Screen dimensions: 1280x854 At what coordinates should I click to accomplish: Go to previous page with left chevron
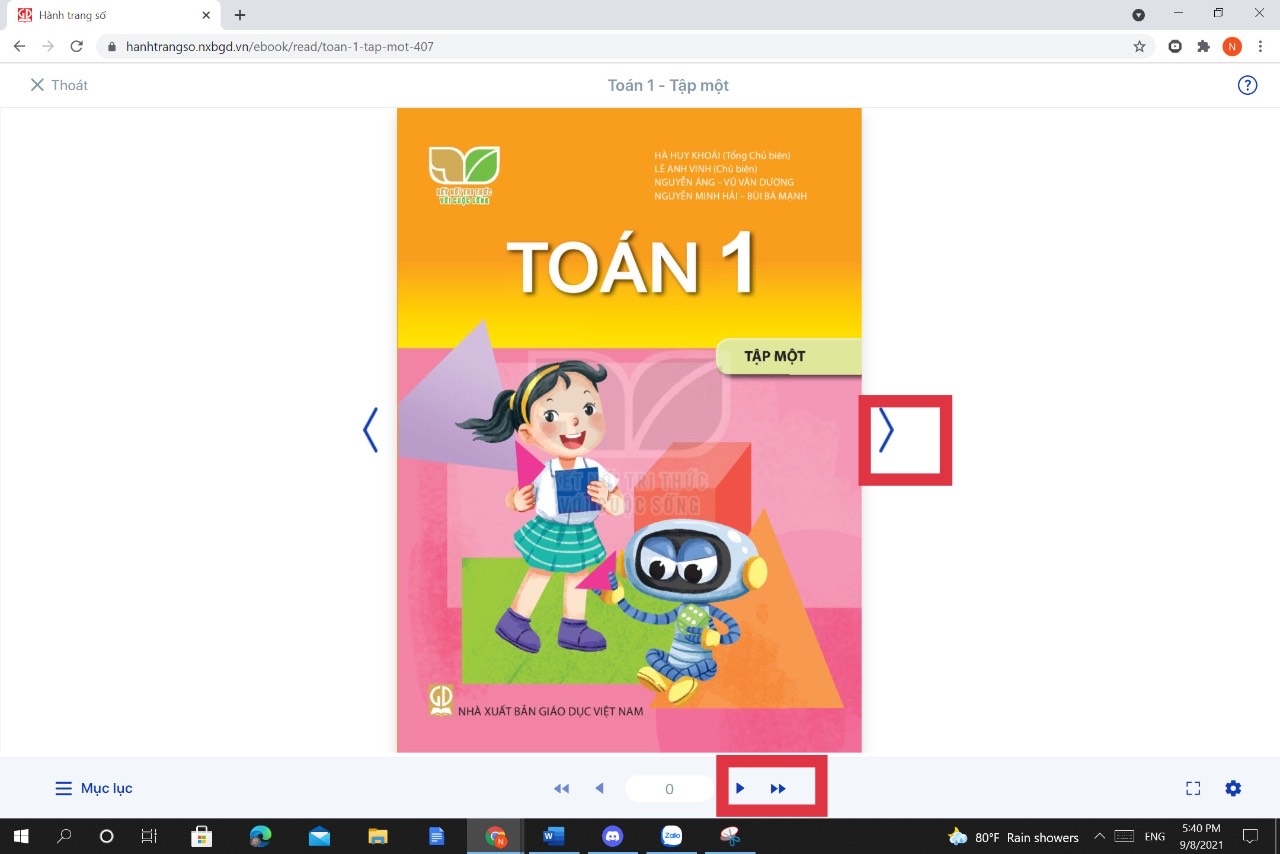[x=370, y=430]
